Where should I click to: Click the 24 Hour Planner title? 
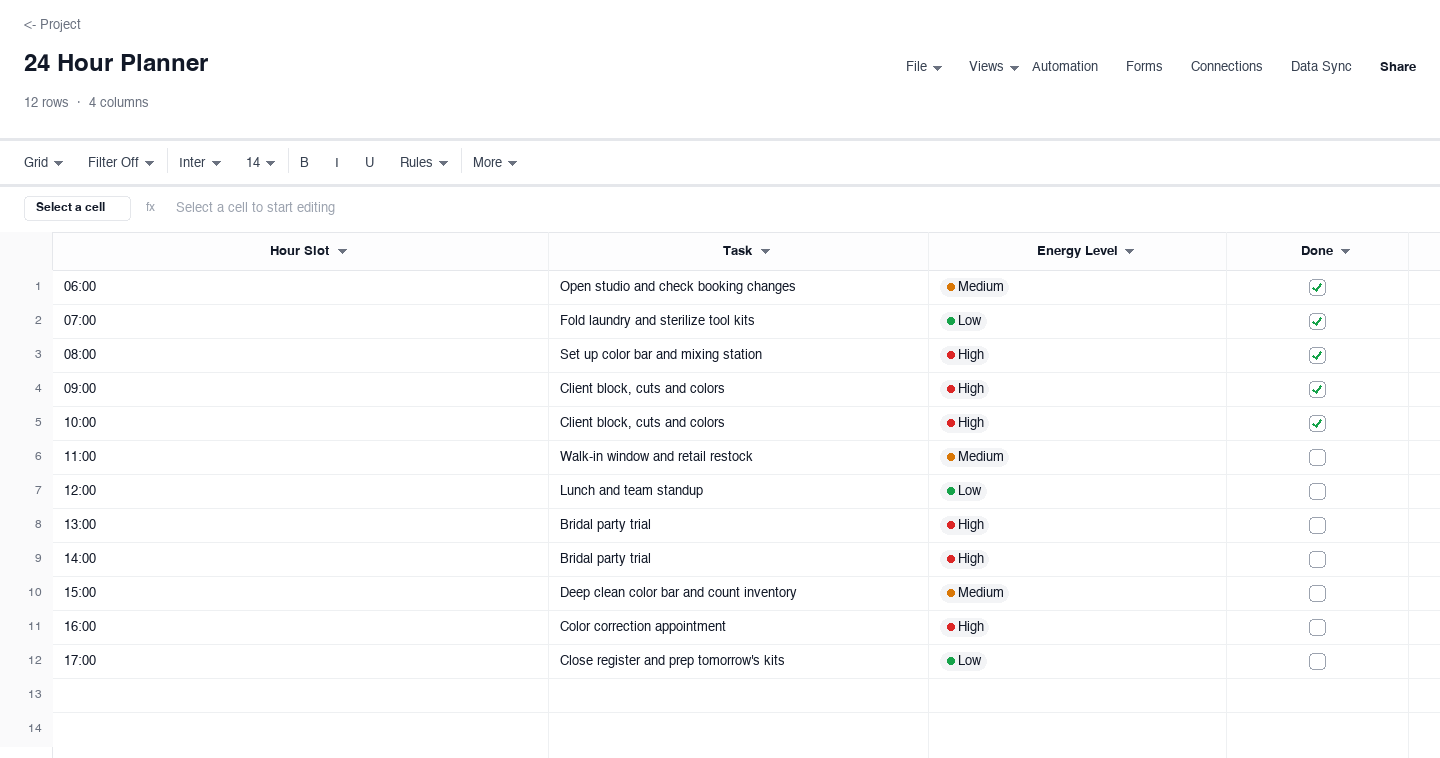pos(116,63)
